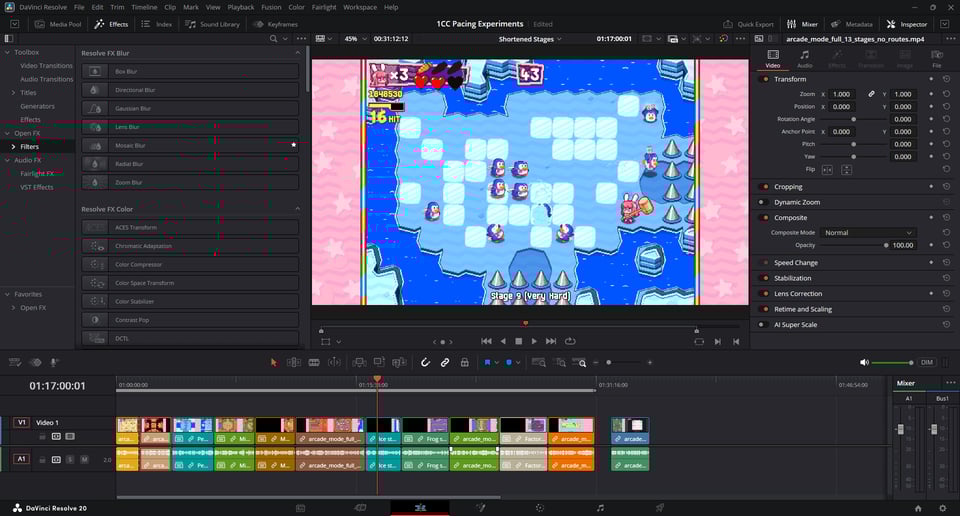The height and width of the screenshot is (516, 960).
Task: Add keyframe to Opacity parameter
Action: pos(931,245)
